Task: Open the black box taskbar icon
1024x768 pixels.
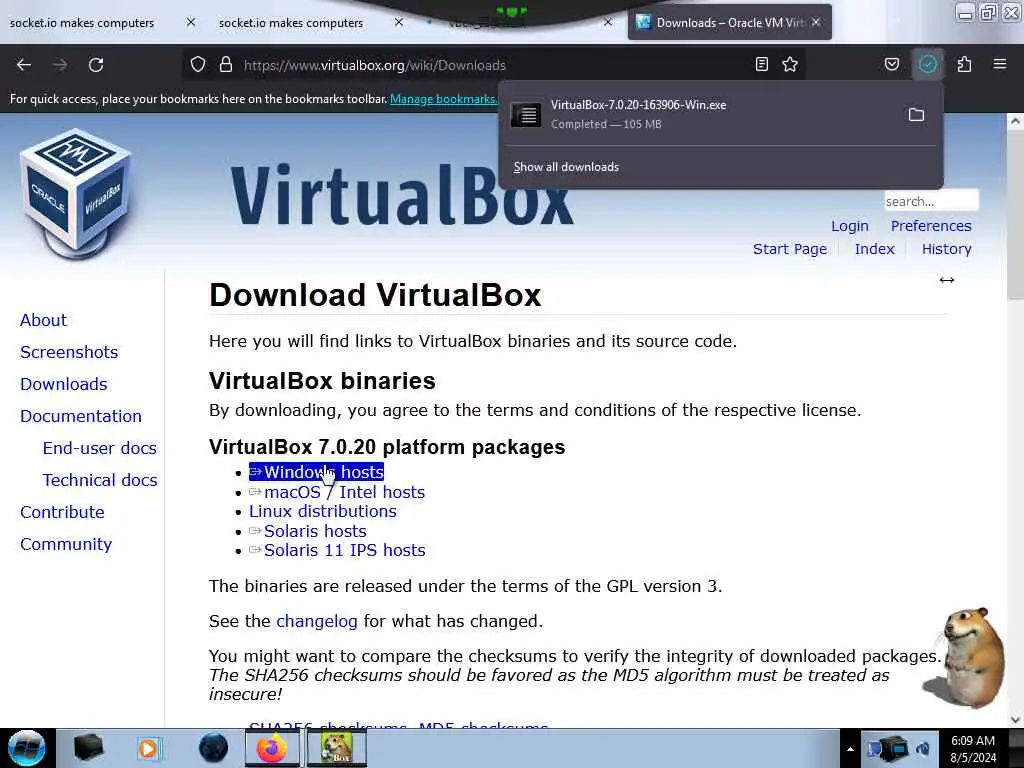Action: click(x=88, y=748)
